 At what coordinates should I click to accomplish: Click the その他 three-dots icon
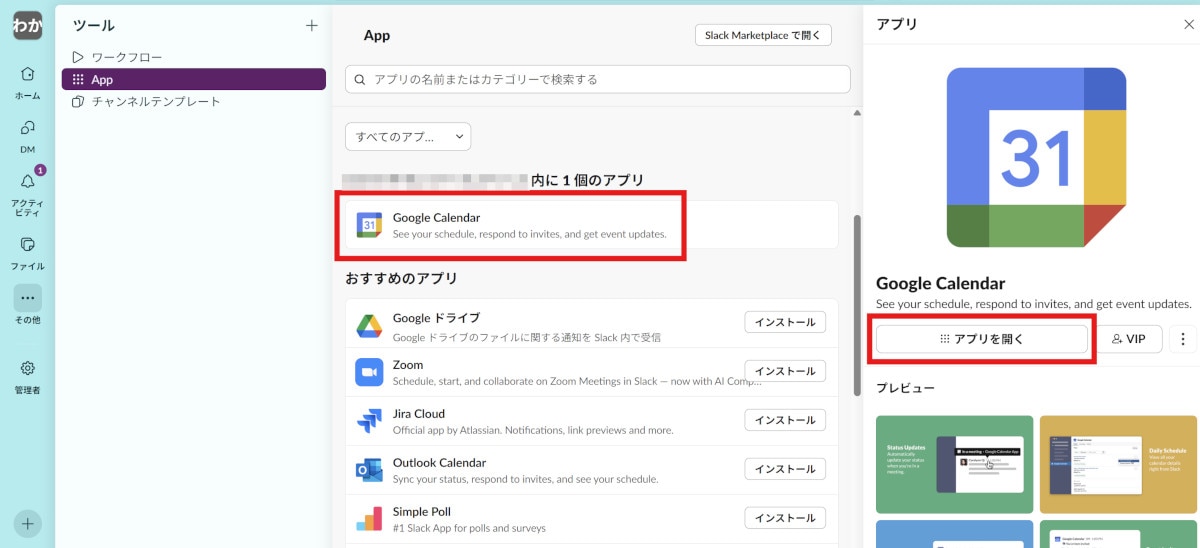click(x=27, y=298)
